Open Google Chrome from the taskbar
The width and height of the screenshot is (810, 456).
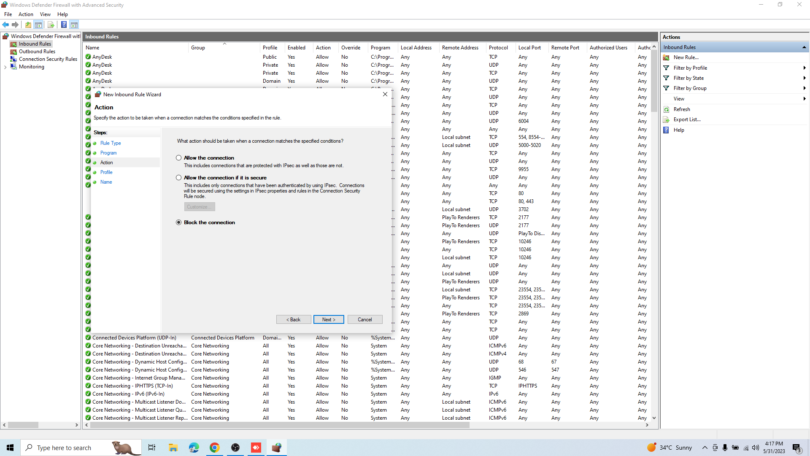coord(214,448)
